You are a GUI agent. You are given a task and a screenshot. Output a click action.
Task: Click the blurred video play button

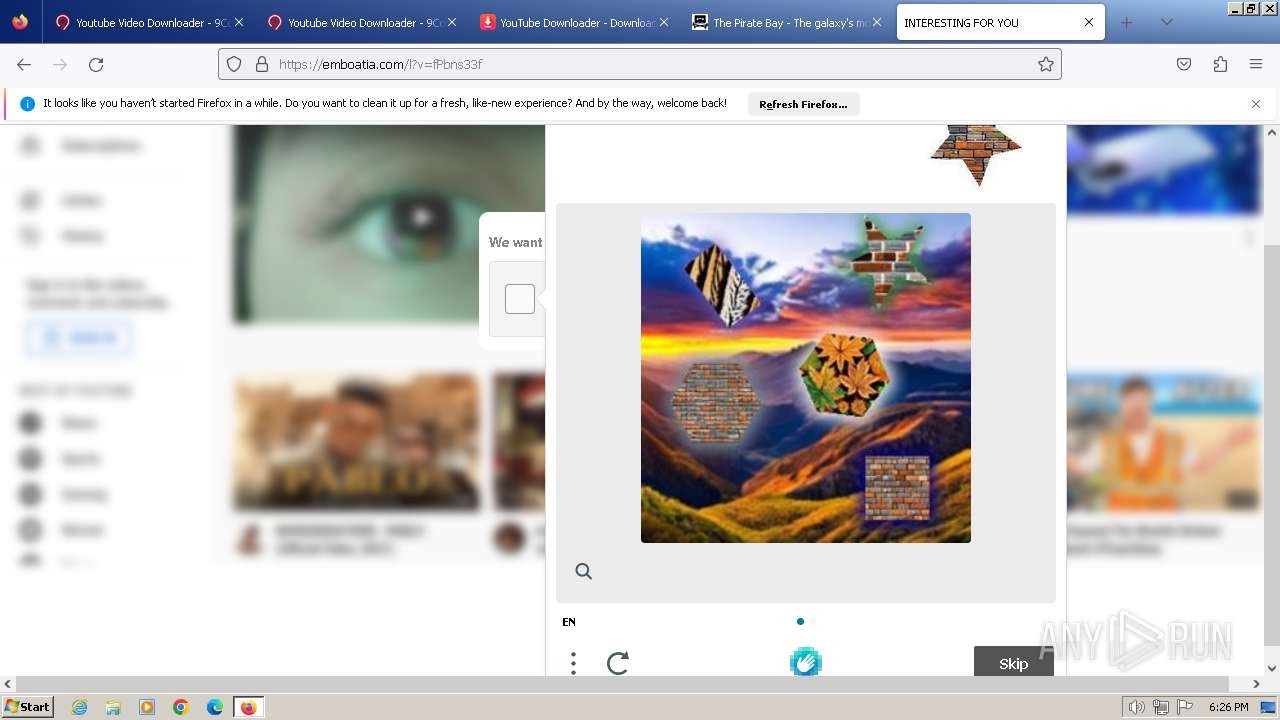coord(421,217)
